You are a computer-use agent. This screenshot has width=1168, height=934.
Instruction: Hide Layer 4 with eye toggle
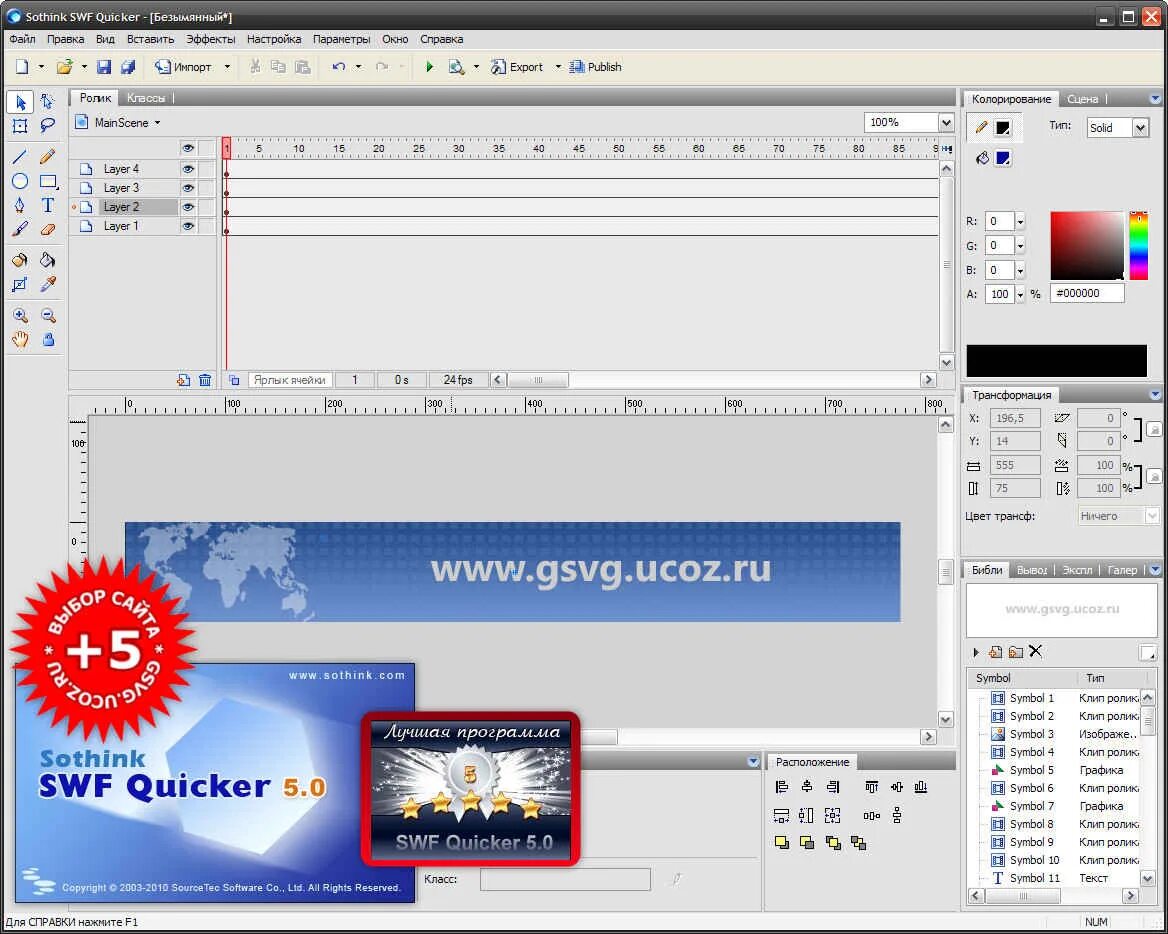tap(188, 169)
